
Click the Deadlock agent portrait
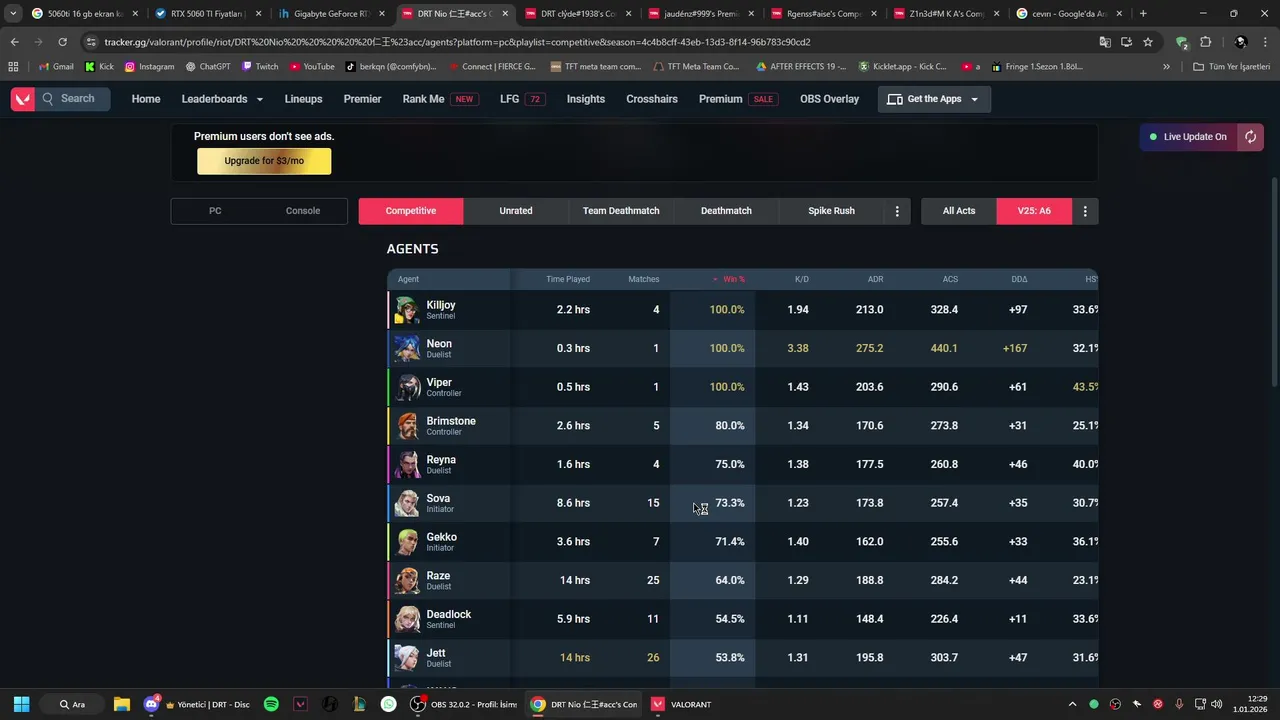[x=407, y=619]
